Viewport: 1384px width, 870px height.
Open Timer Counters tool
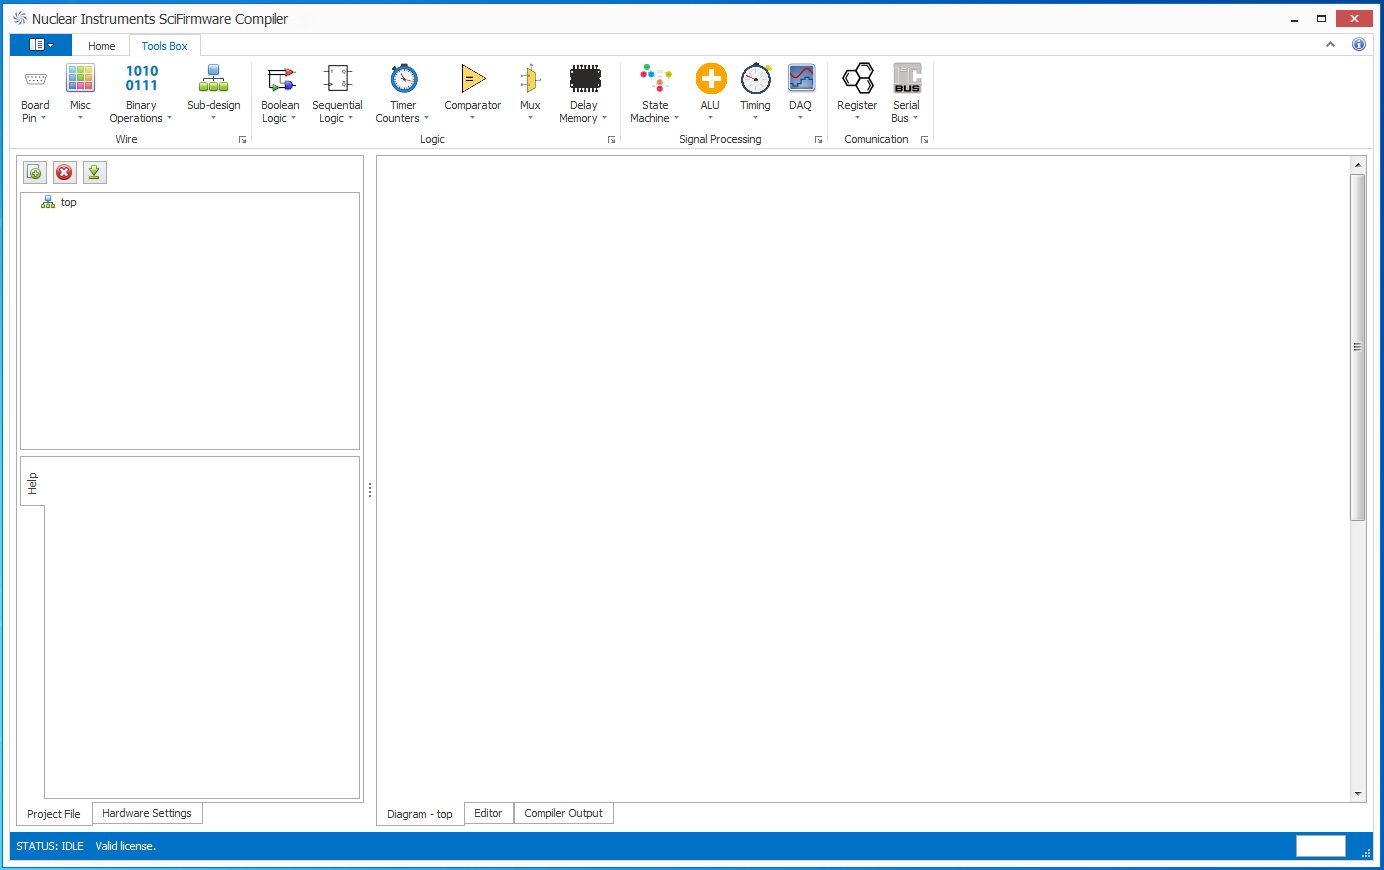[x=402, y=94]
